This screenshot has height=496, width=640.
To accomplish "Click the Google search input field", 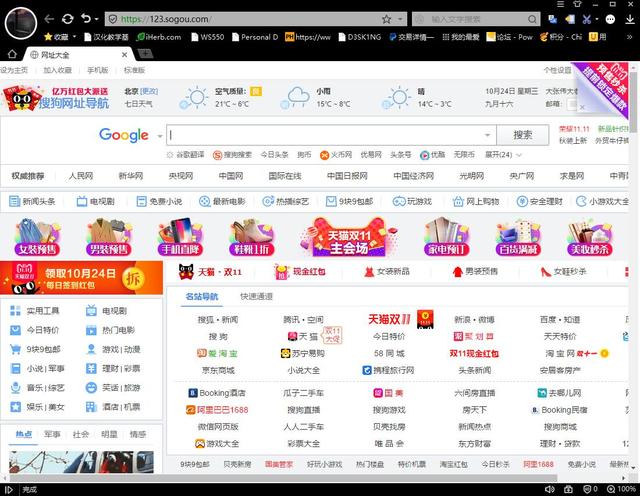I will click(331, 135).
